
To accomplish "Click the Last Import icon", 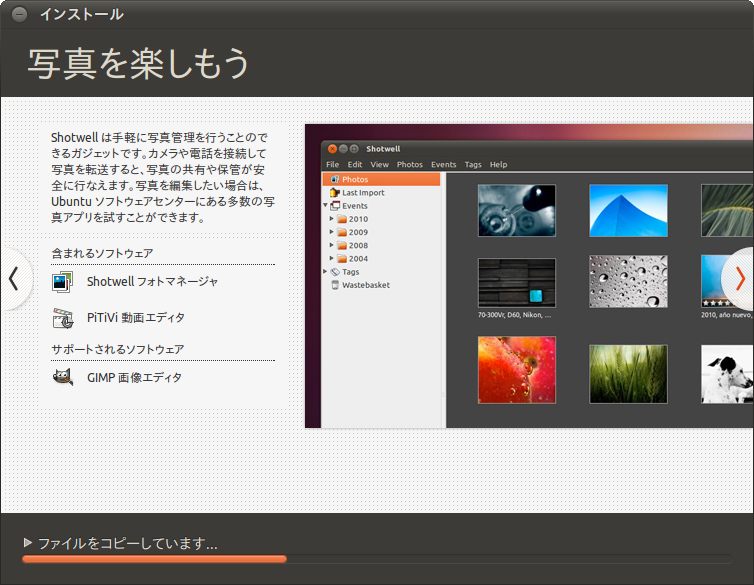I will click(x=335, y=193).
